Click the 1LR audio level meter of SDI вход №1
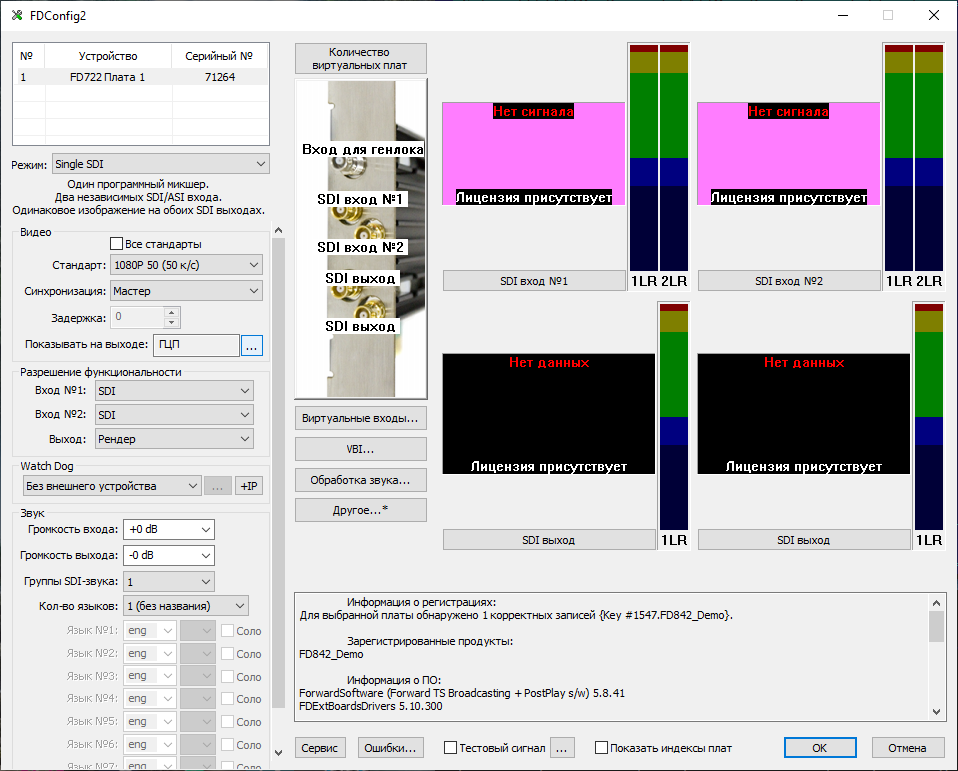Screen dimensions: 958x771 [643, 160]
